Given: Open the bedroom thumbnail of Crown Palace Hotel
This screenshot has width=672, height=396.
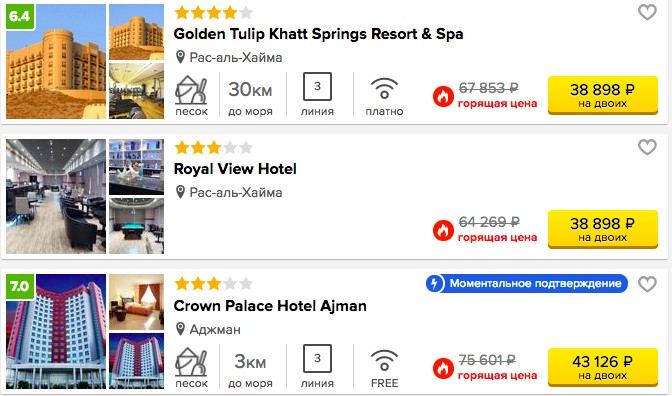Looking at the screenshot, I should pyautogui.click(x=136, y=302).
